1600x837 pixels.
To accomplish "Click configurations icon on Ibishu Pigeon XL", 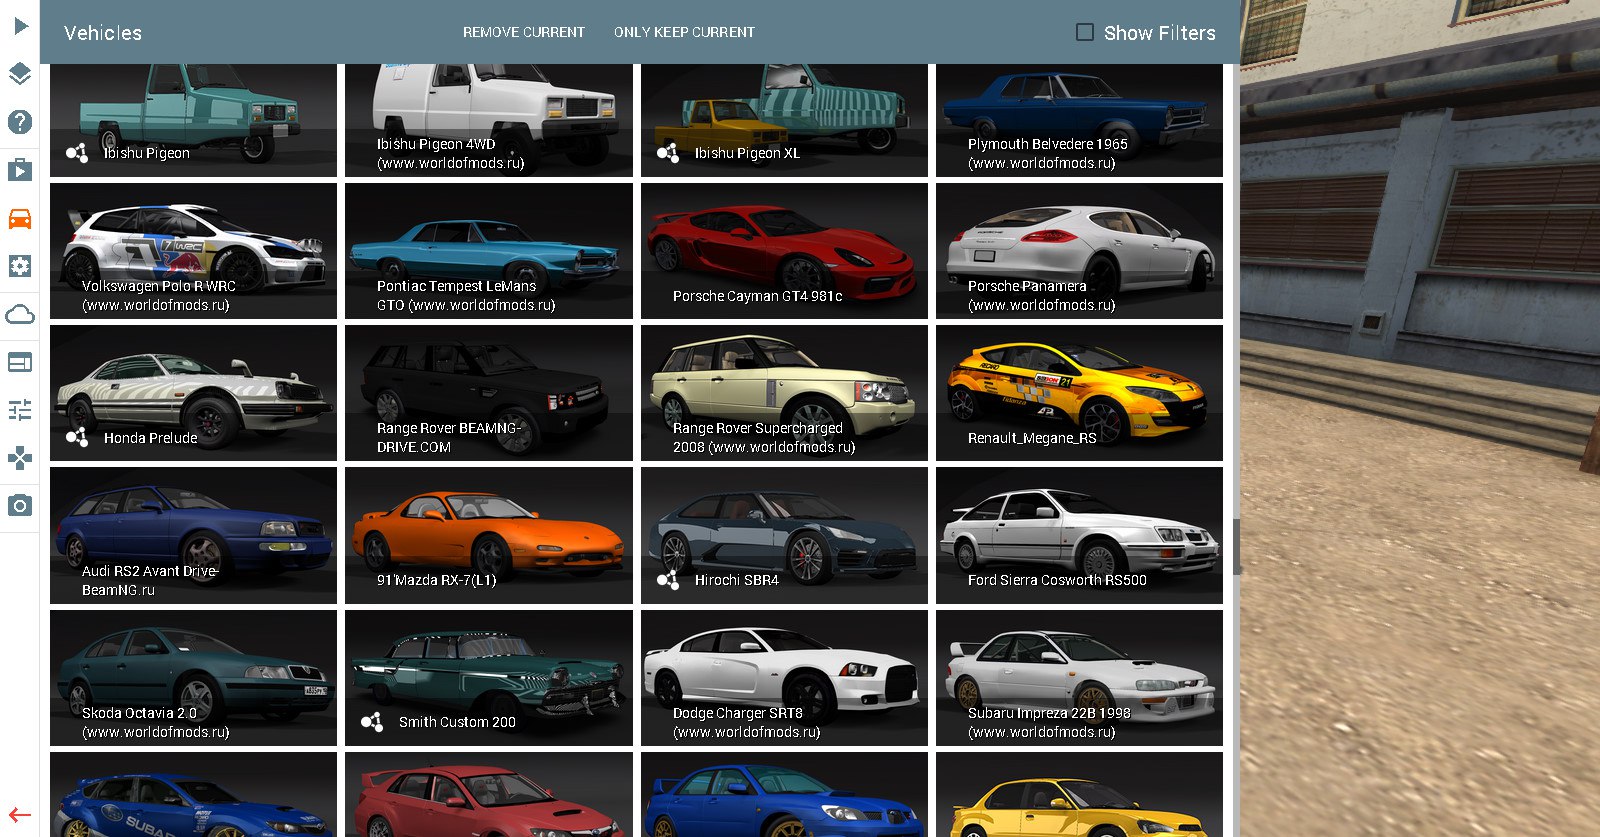I will click(668, 153).
